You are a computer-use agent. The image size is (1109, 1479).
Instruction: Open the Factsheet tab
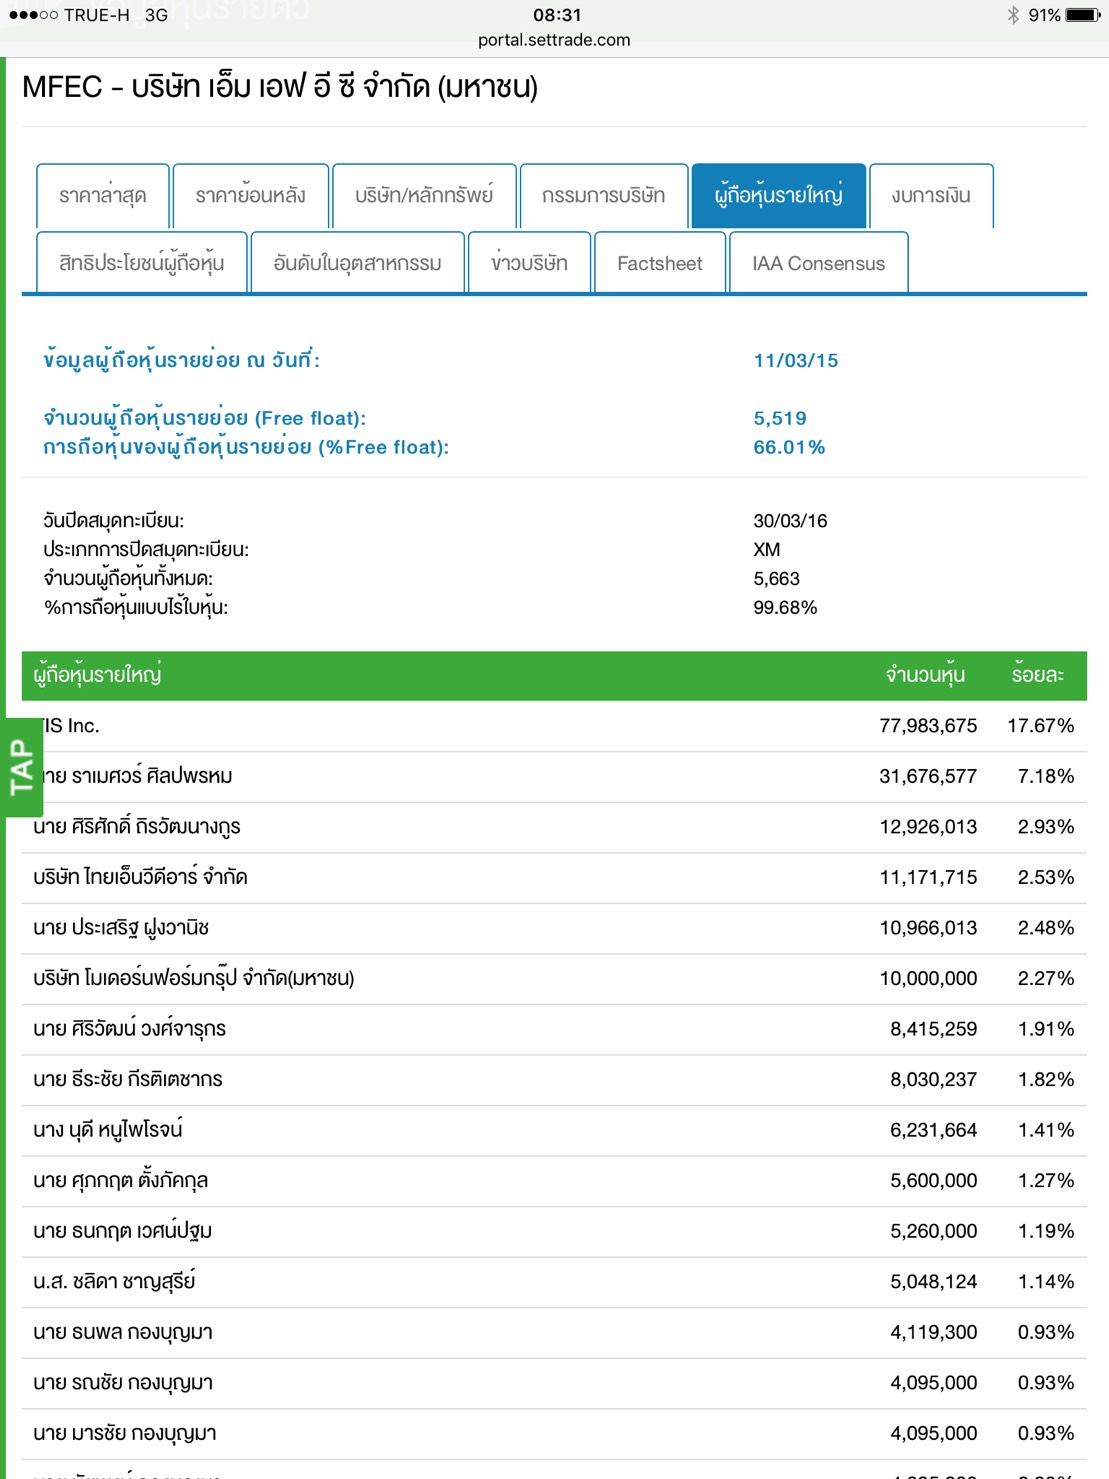coord(660,263)
